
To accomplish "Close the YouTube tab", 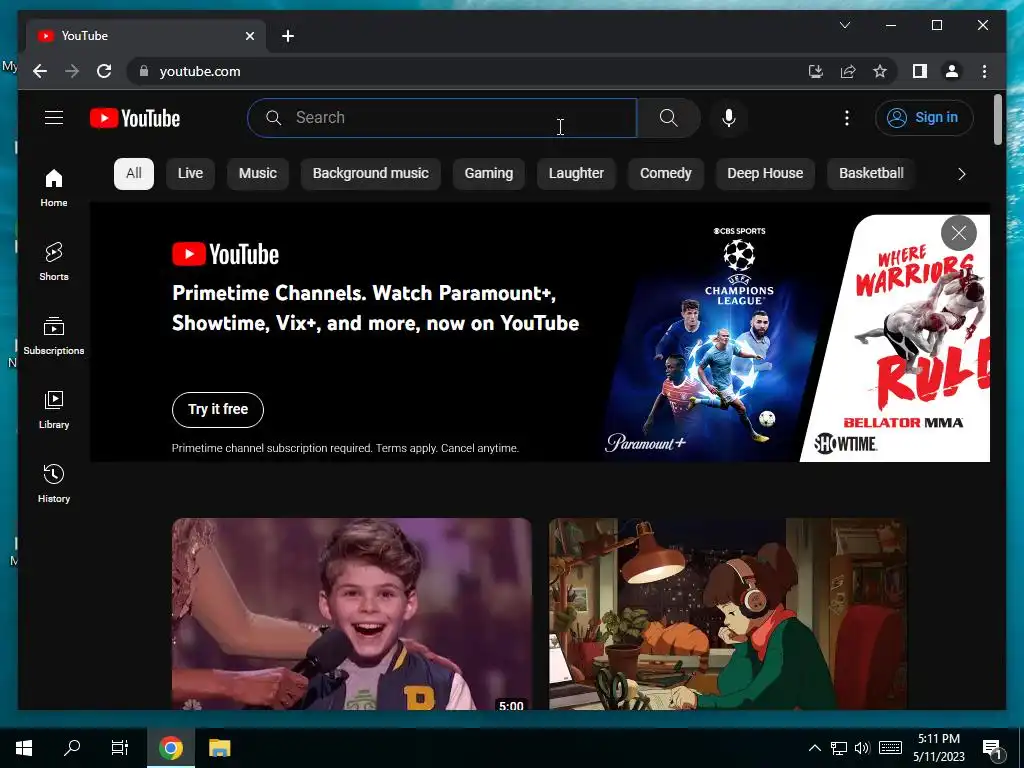I will tap(249, 36).
